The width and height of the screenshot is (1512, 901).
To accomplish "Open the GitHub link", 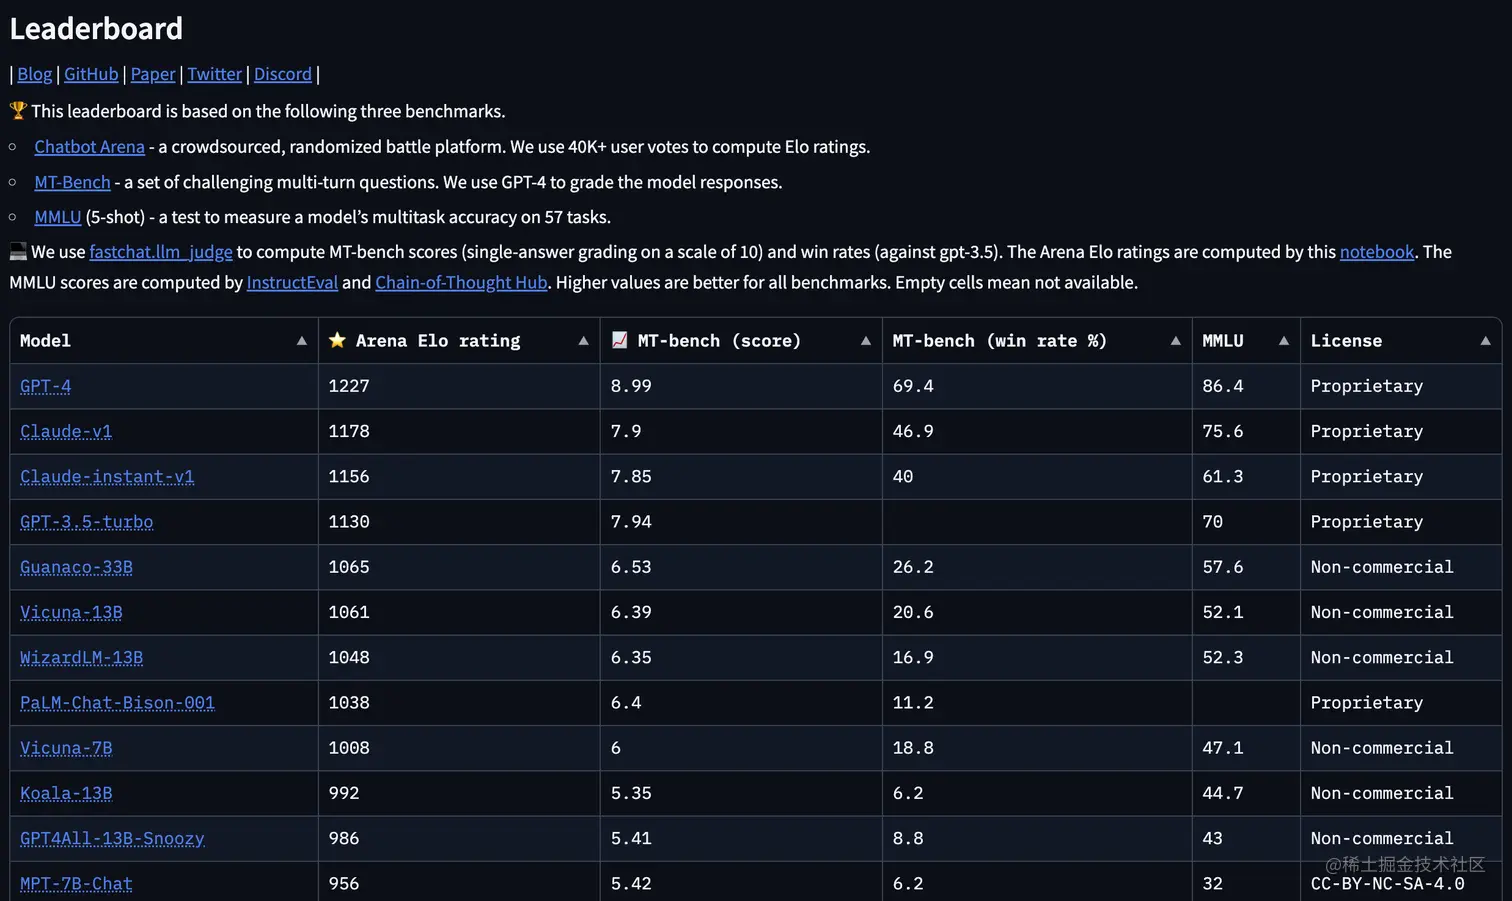I will point(91,74).
